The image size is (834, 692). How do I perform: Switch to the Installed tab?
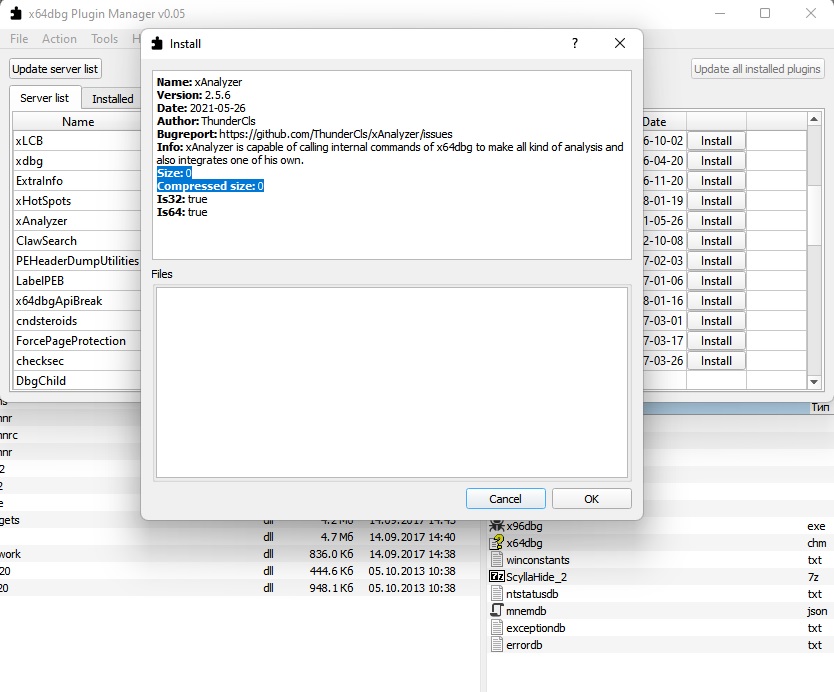coord(111,98)
